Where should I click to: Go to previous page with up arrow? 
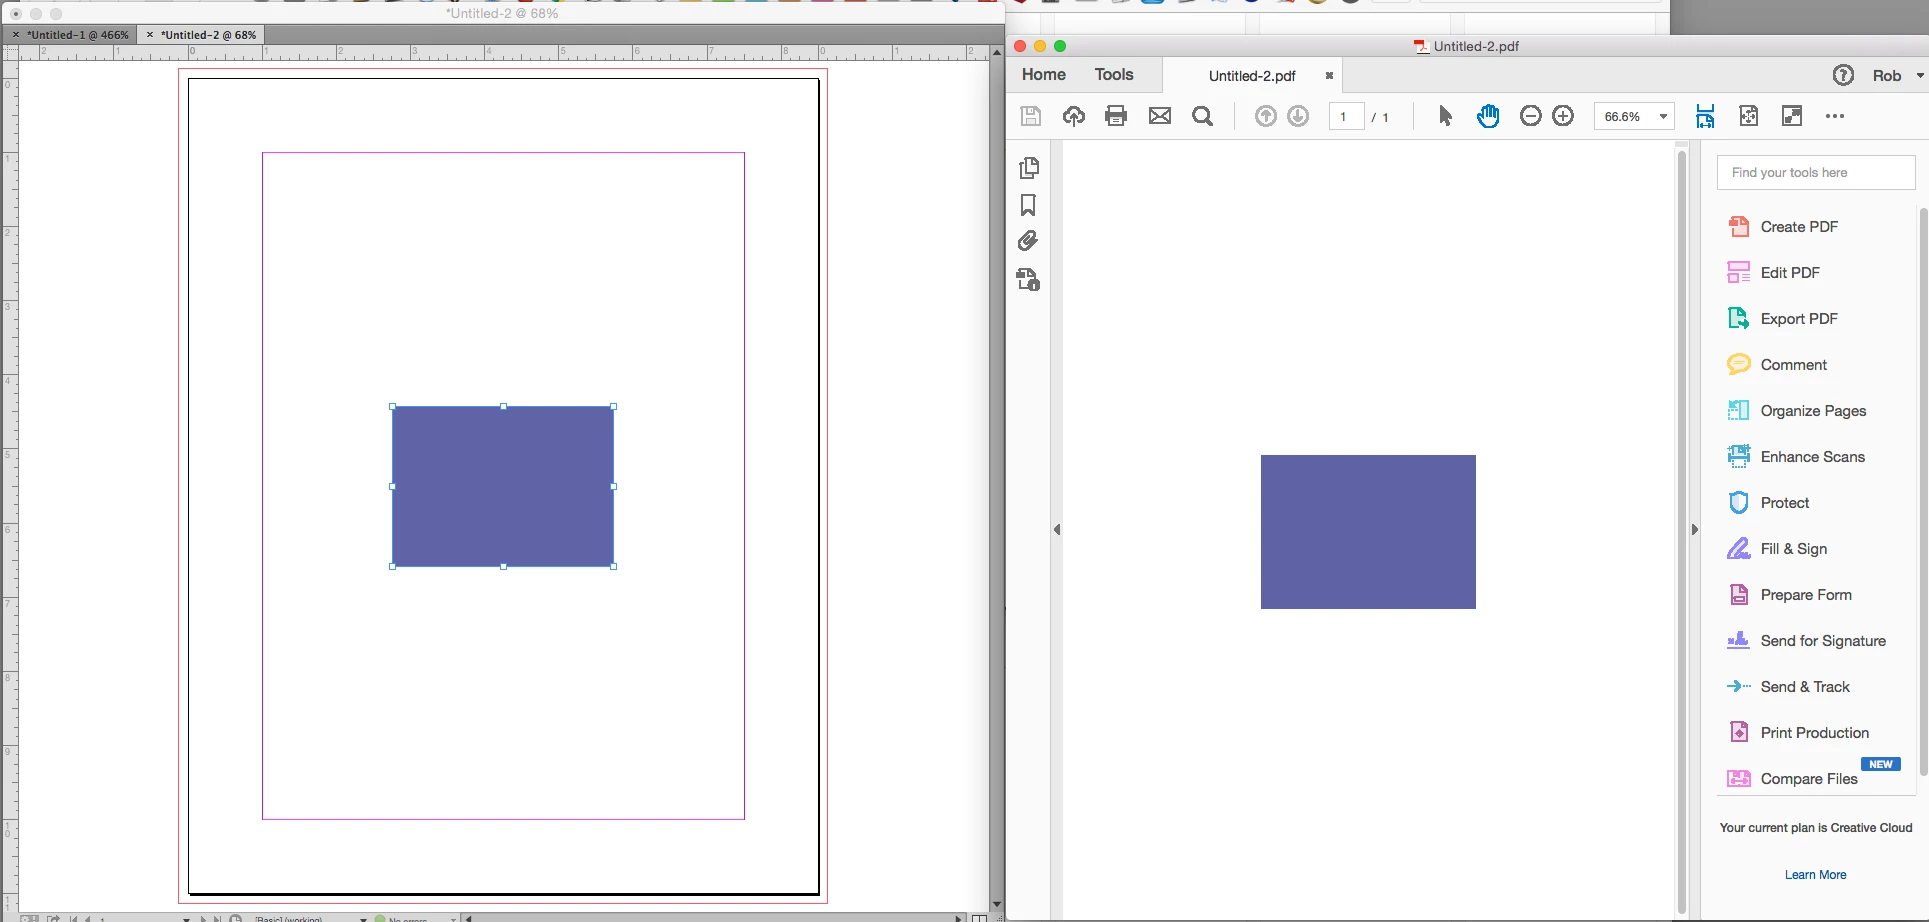tap(1266, 116)
